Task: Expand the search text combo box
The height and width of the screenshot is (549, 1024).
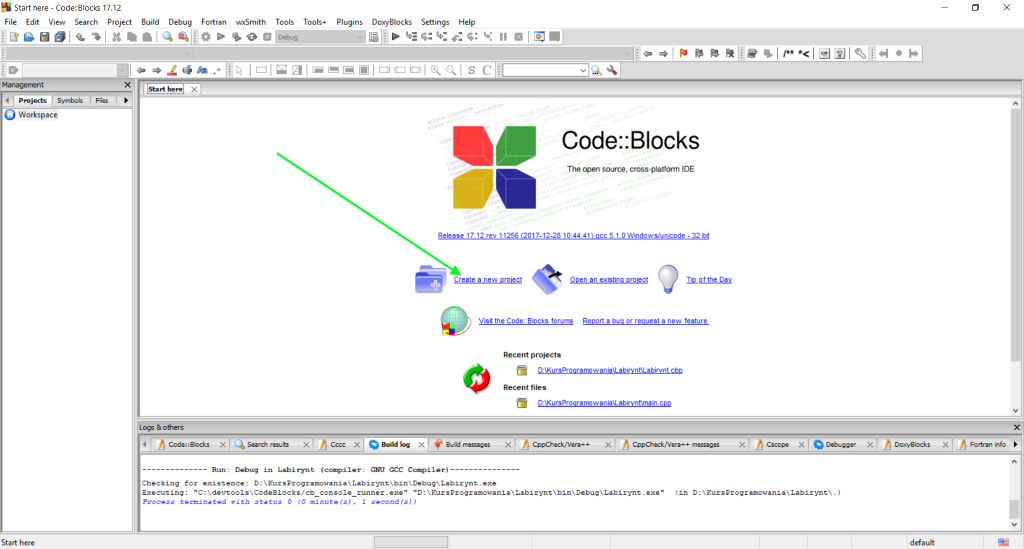Action: coord(583,70)
